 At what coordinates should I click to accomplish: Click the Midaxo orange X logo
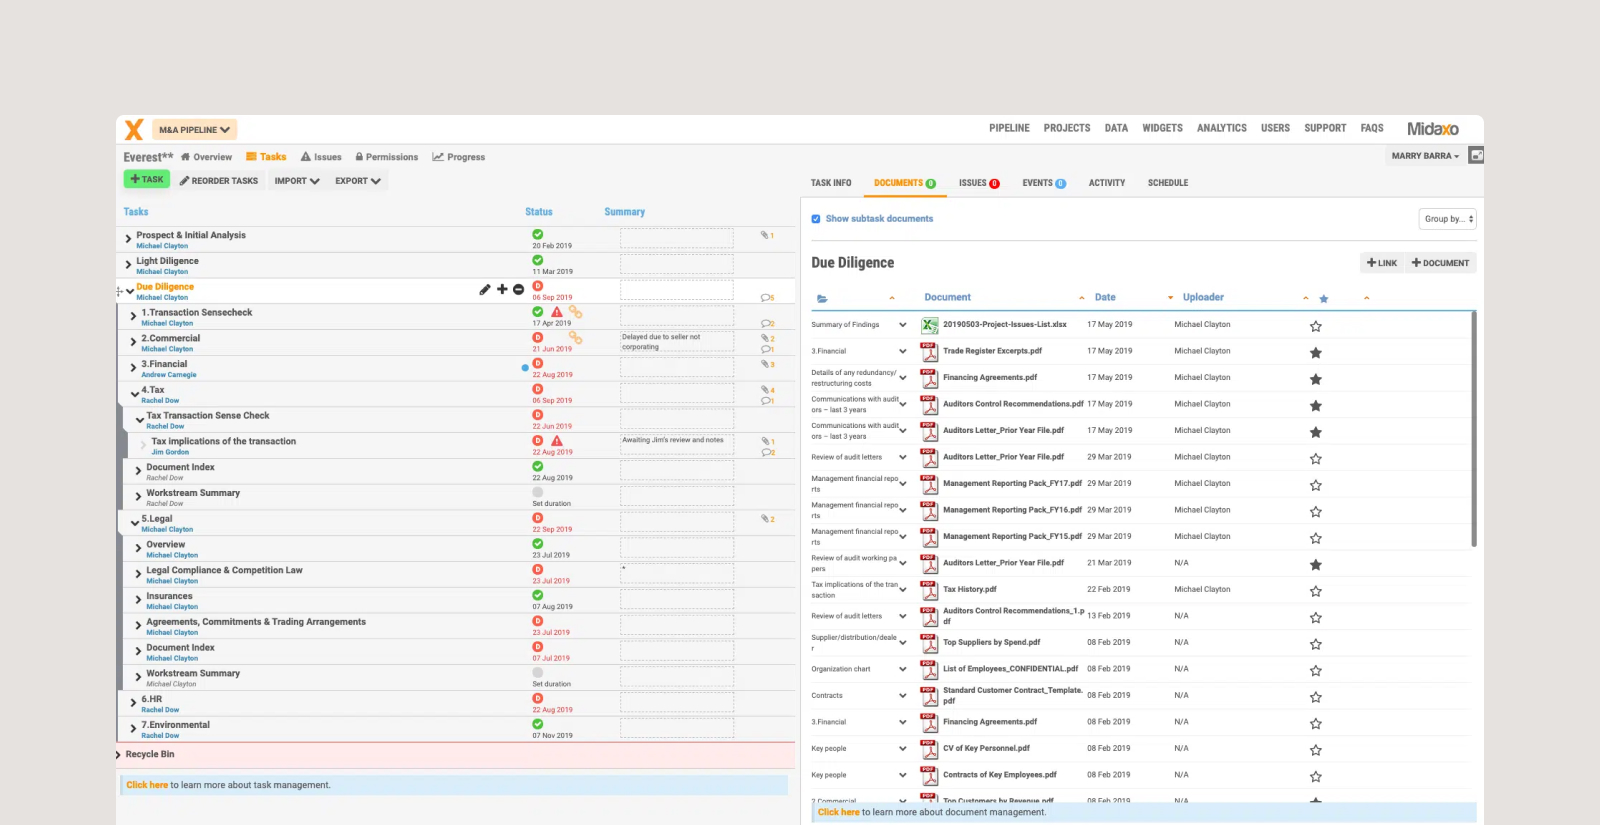point(134,129)
